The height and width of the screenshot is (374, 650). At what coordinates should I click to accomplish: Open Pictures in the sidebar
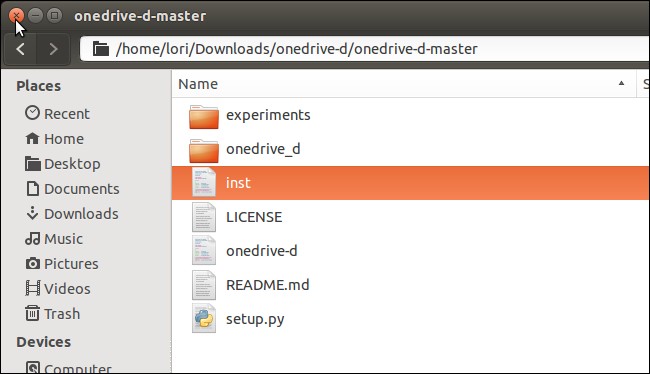pyautogui.click(x=62, y=264)
